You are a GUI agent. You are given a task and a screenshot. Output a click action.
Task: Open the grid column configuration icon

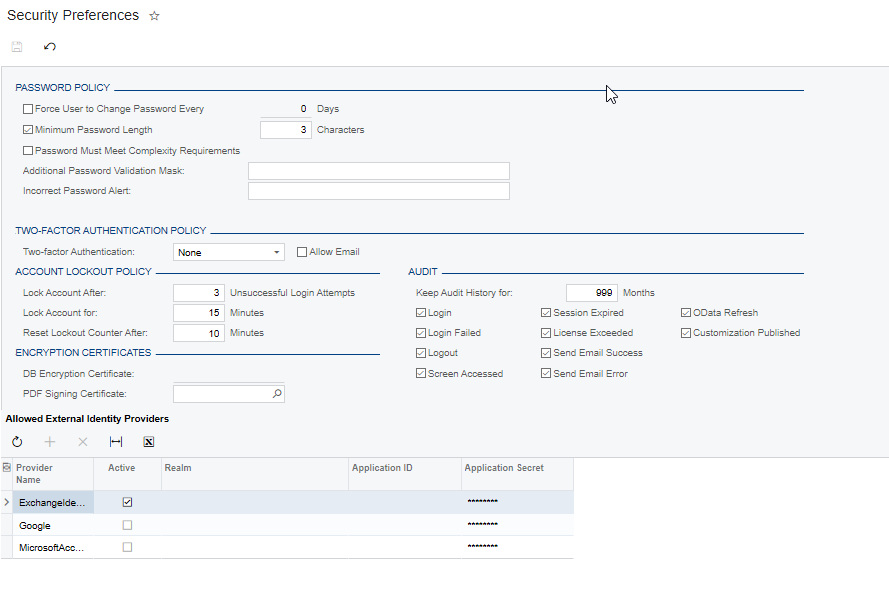(7, 467)
